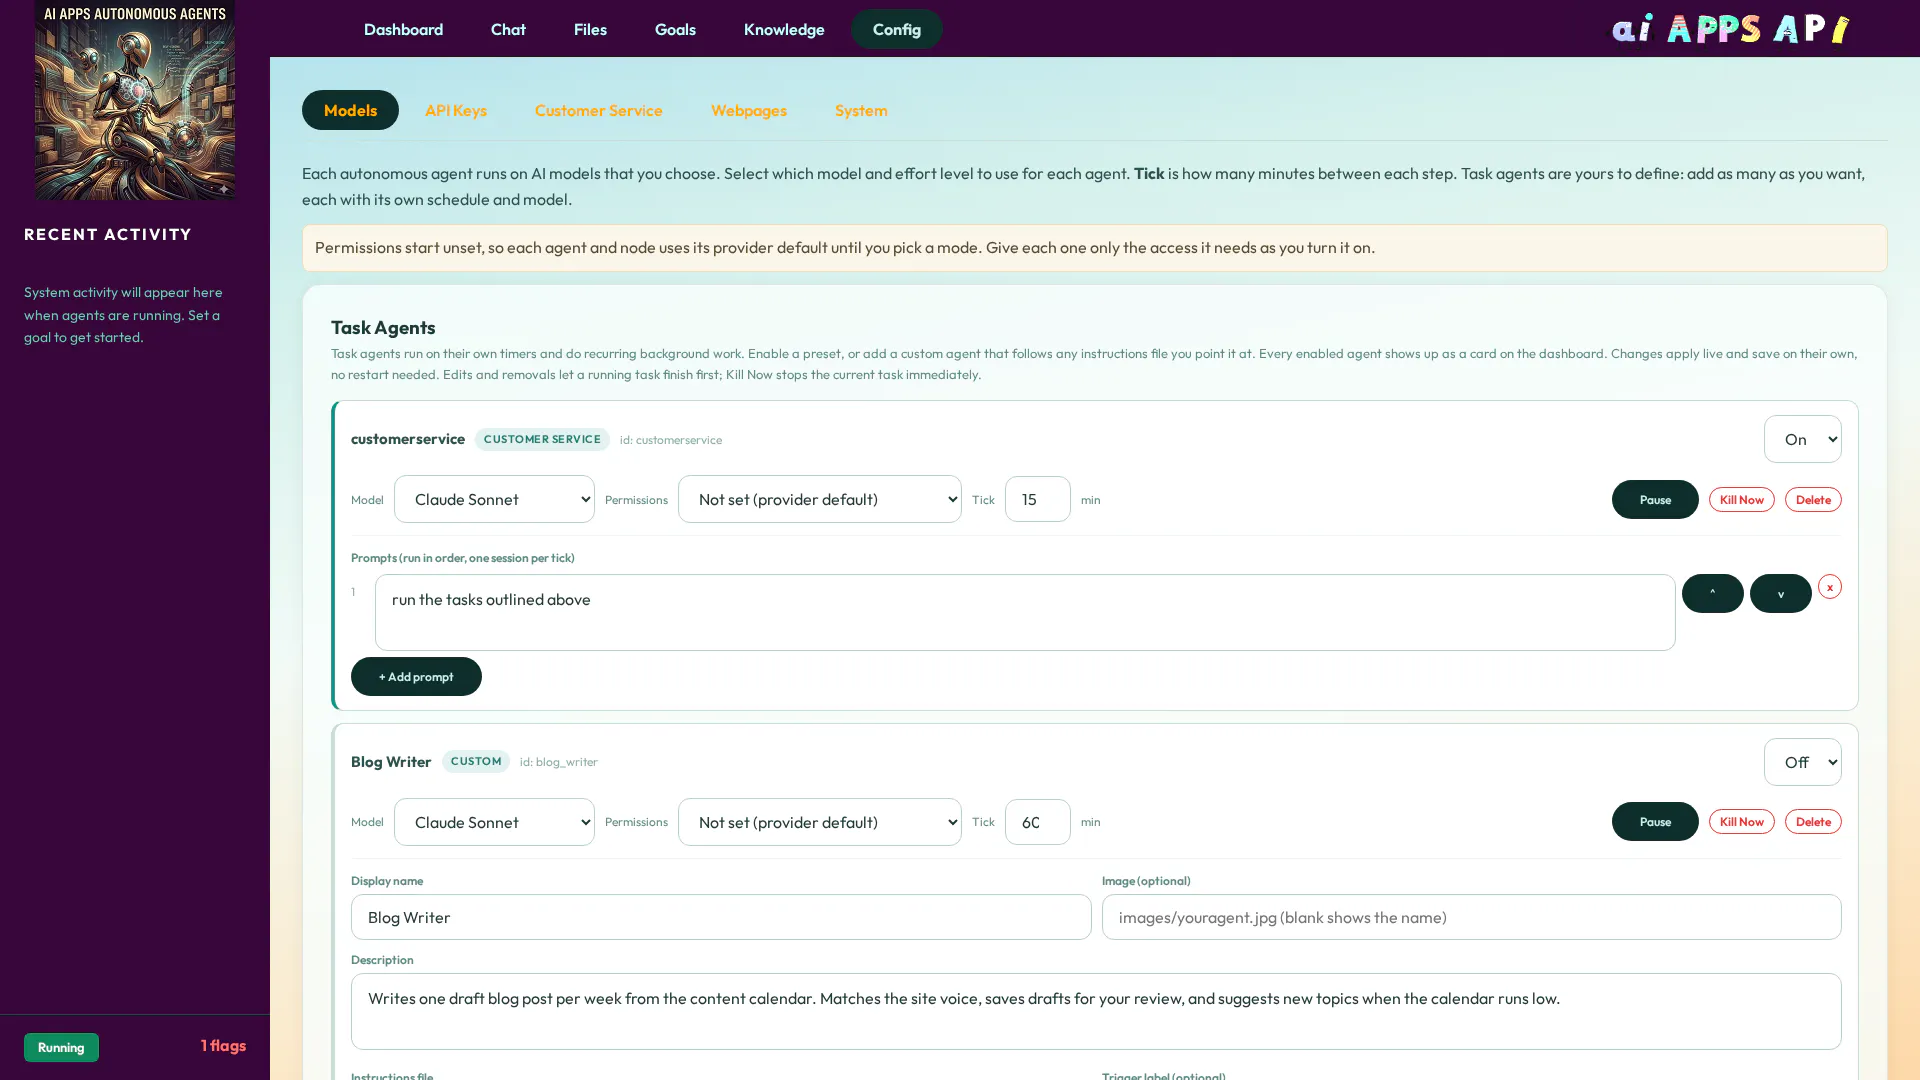Open the Customer Service settings sub-tab
The image size is (1920, 1080).
point(598,110)
